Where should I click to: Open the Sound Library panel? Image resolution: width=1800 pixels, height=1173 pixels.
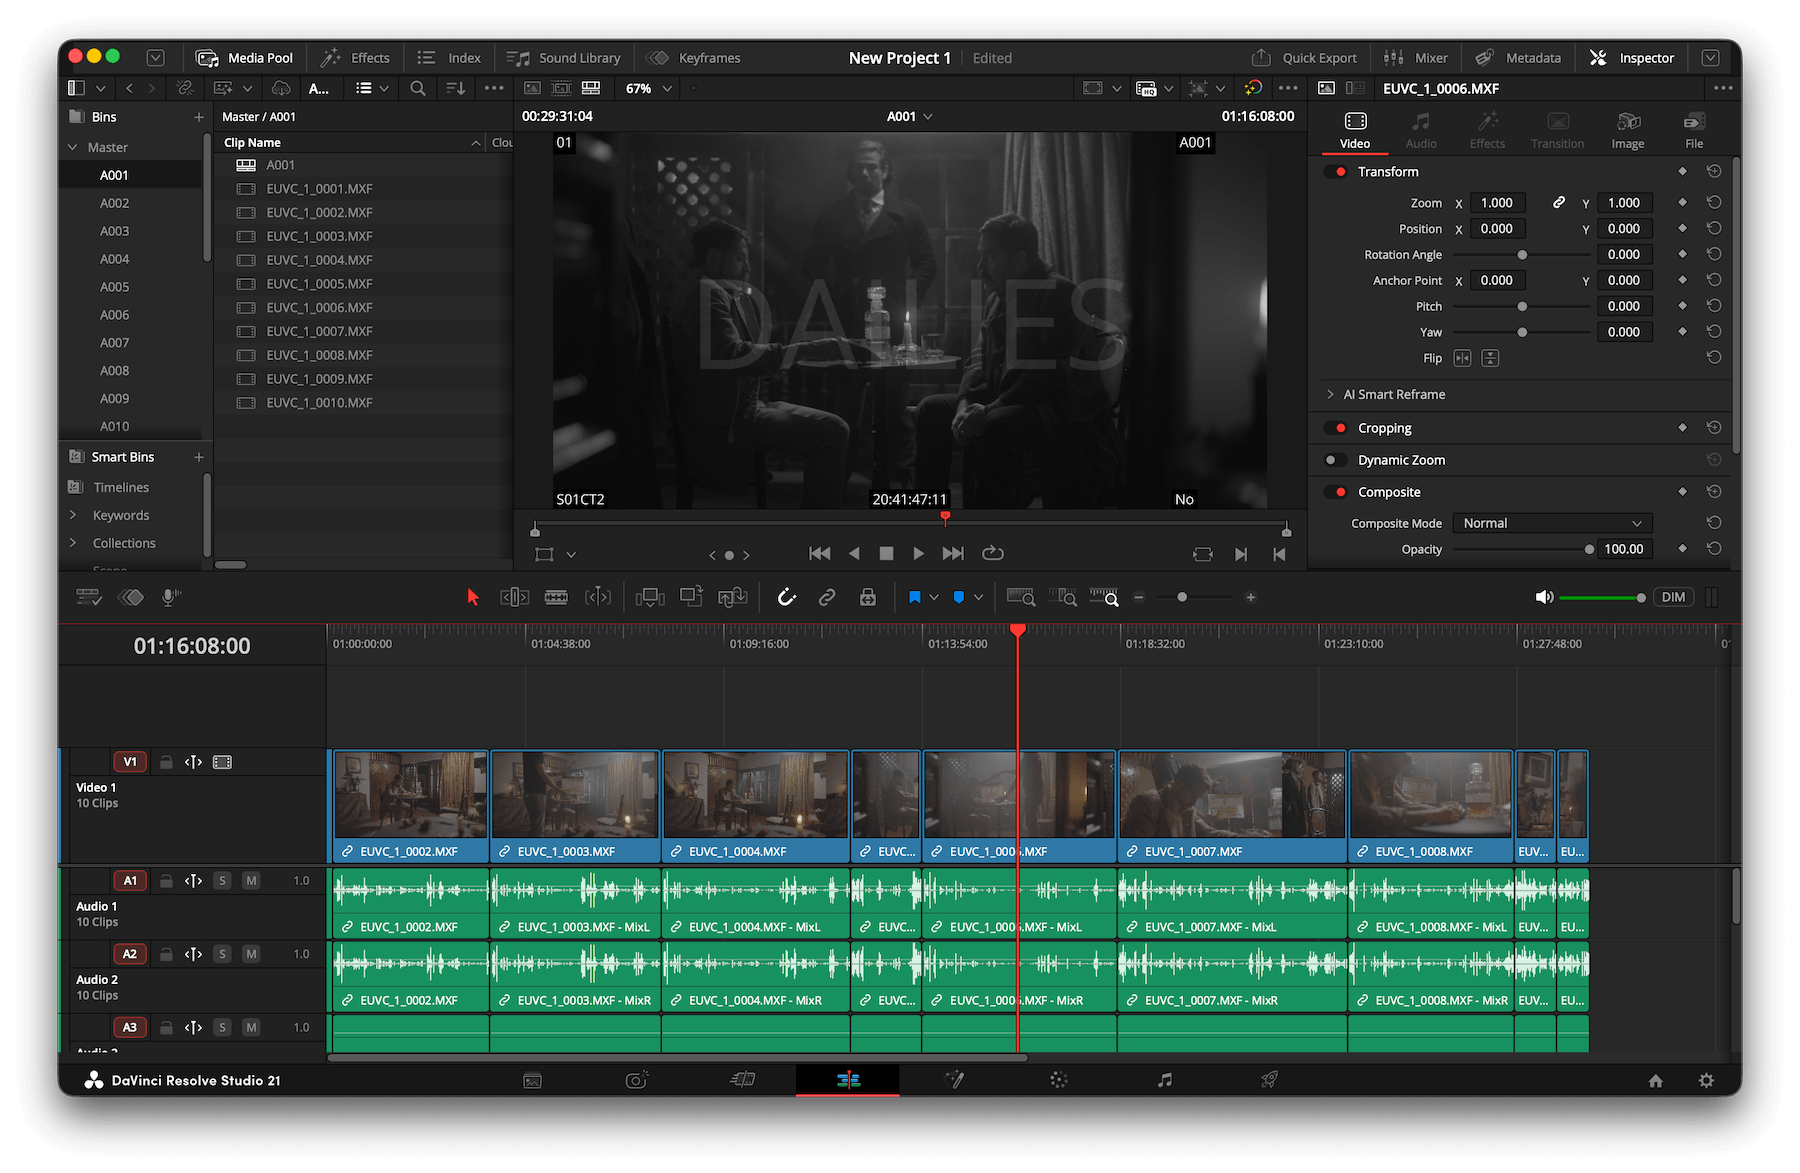(x=564, y=58)
